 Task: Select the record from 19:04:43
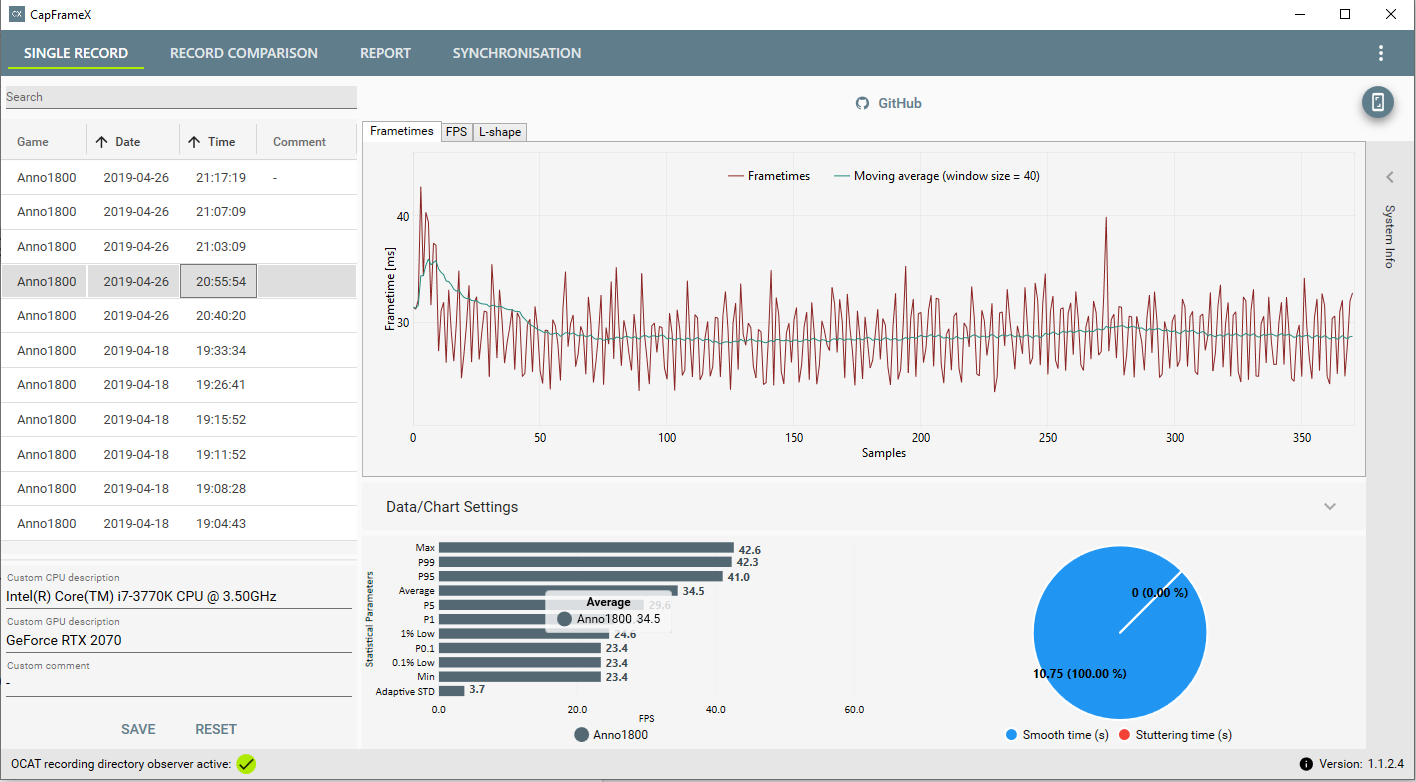(179, 523)
